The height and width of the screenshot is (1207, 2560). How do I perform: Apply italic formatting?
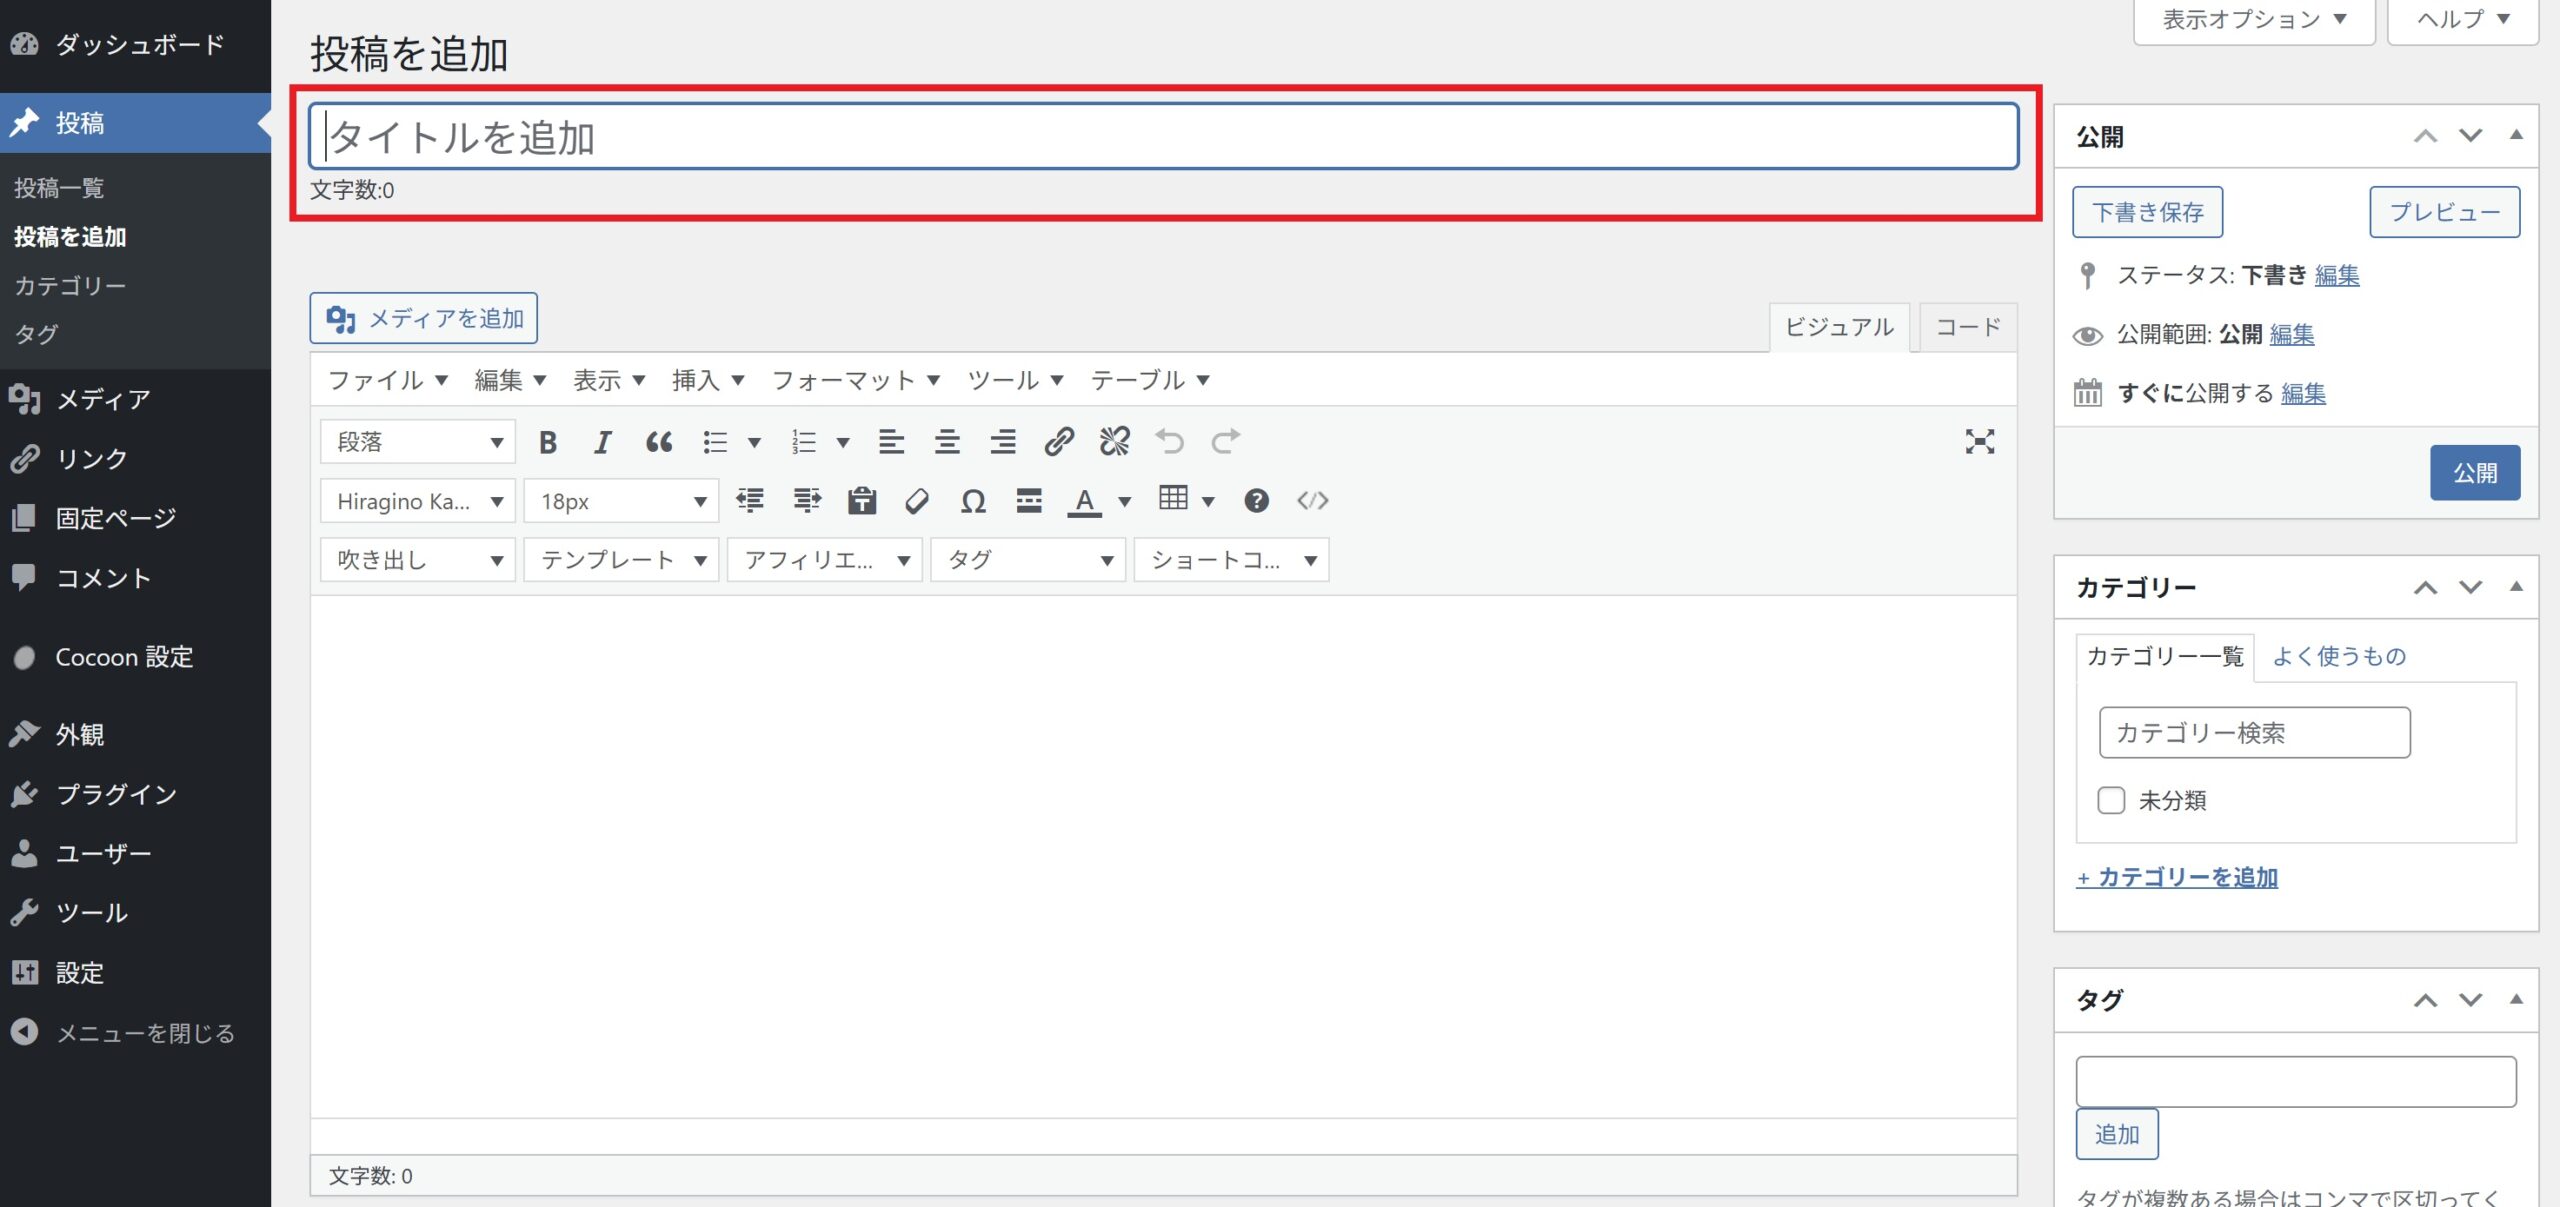tap(602, 442)
